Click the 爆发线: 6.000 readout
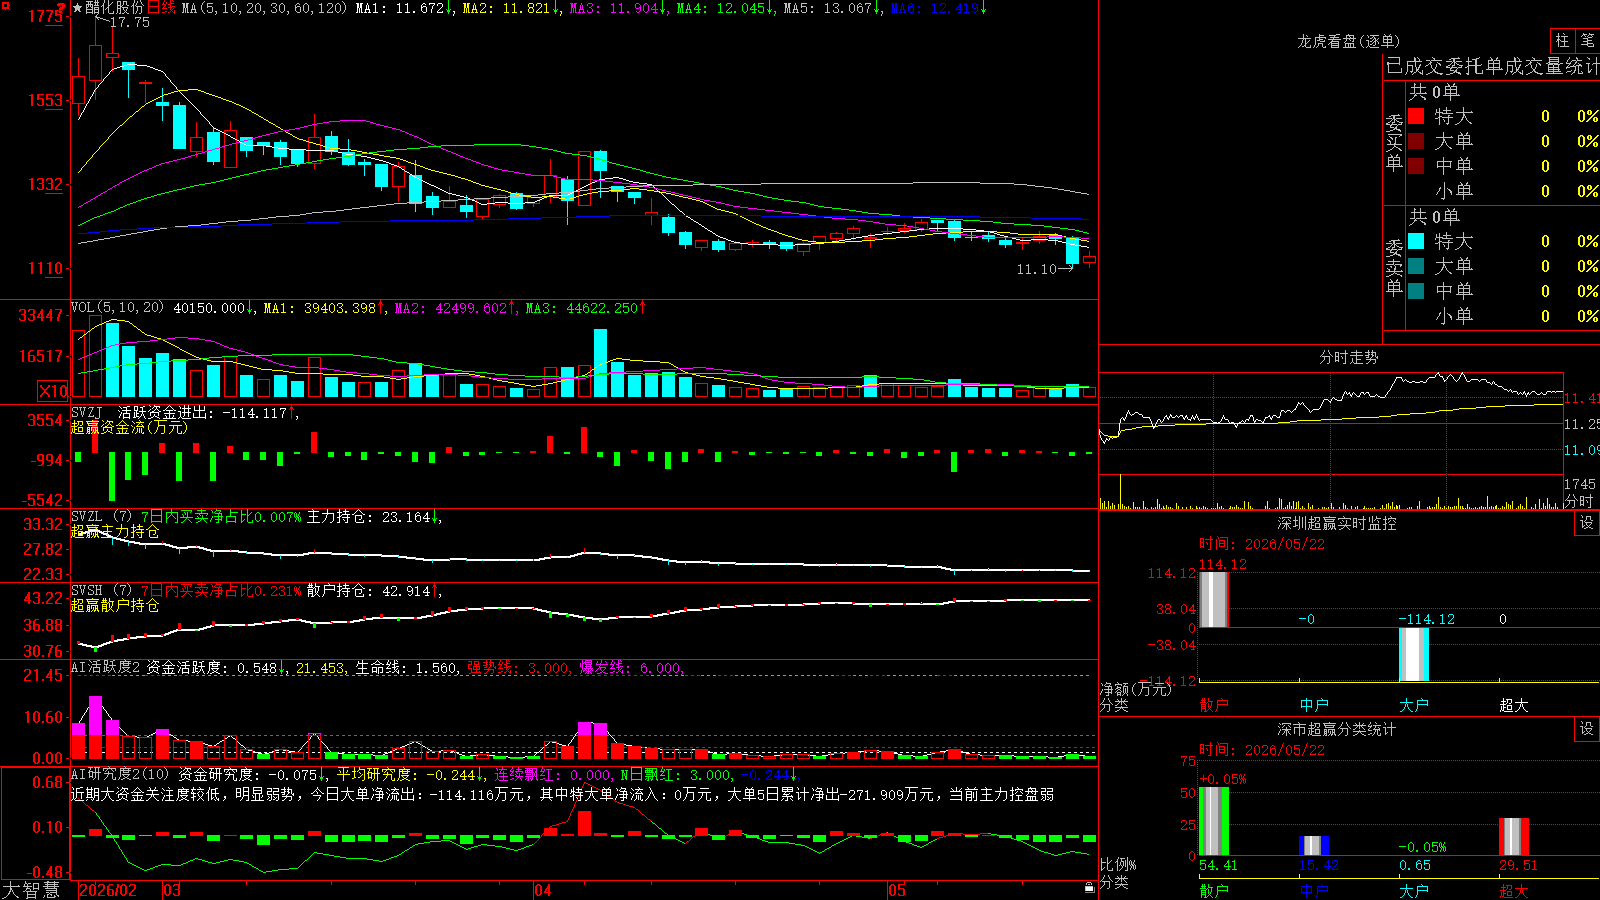1600x900 pixels. pos(632,668)
